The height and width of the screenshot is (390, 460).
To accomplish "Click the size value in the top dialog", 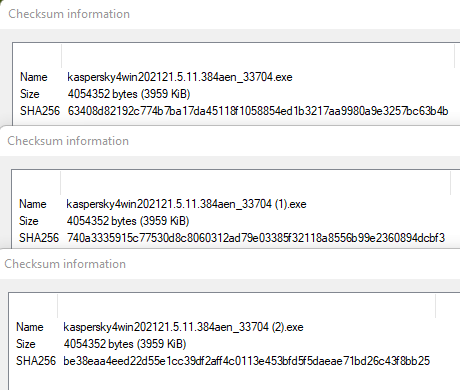I will [129, 94].
